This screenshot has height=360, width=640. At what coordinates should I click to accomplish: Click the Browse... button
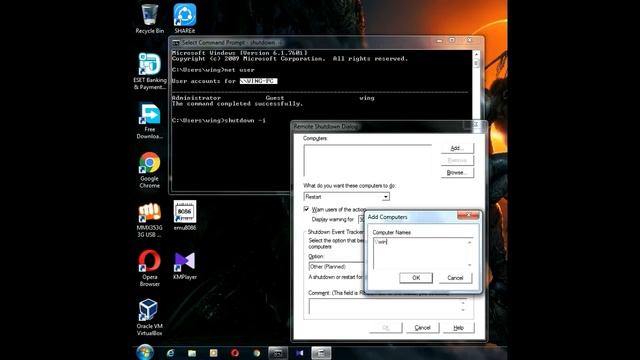coord(457,173)
